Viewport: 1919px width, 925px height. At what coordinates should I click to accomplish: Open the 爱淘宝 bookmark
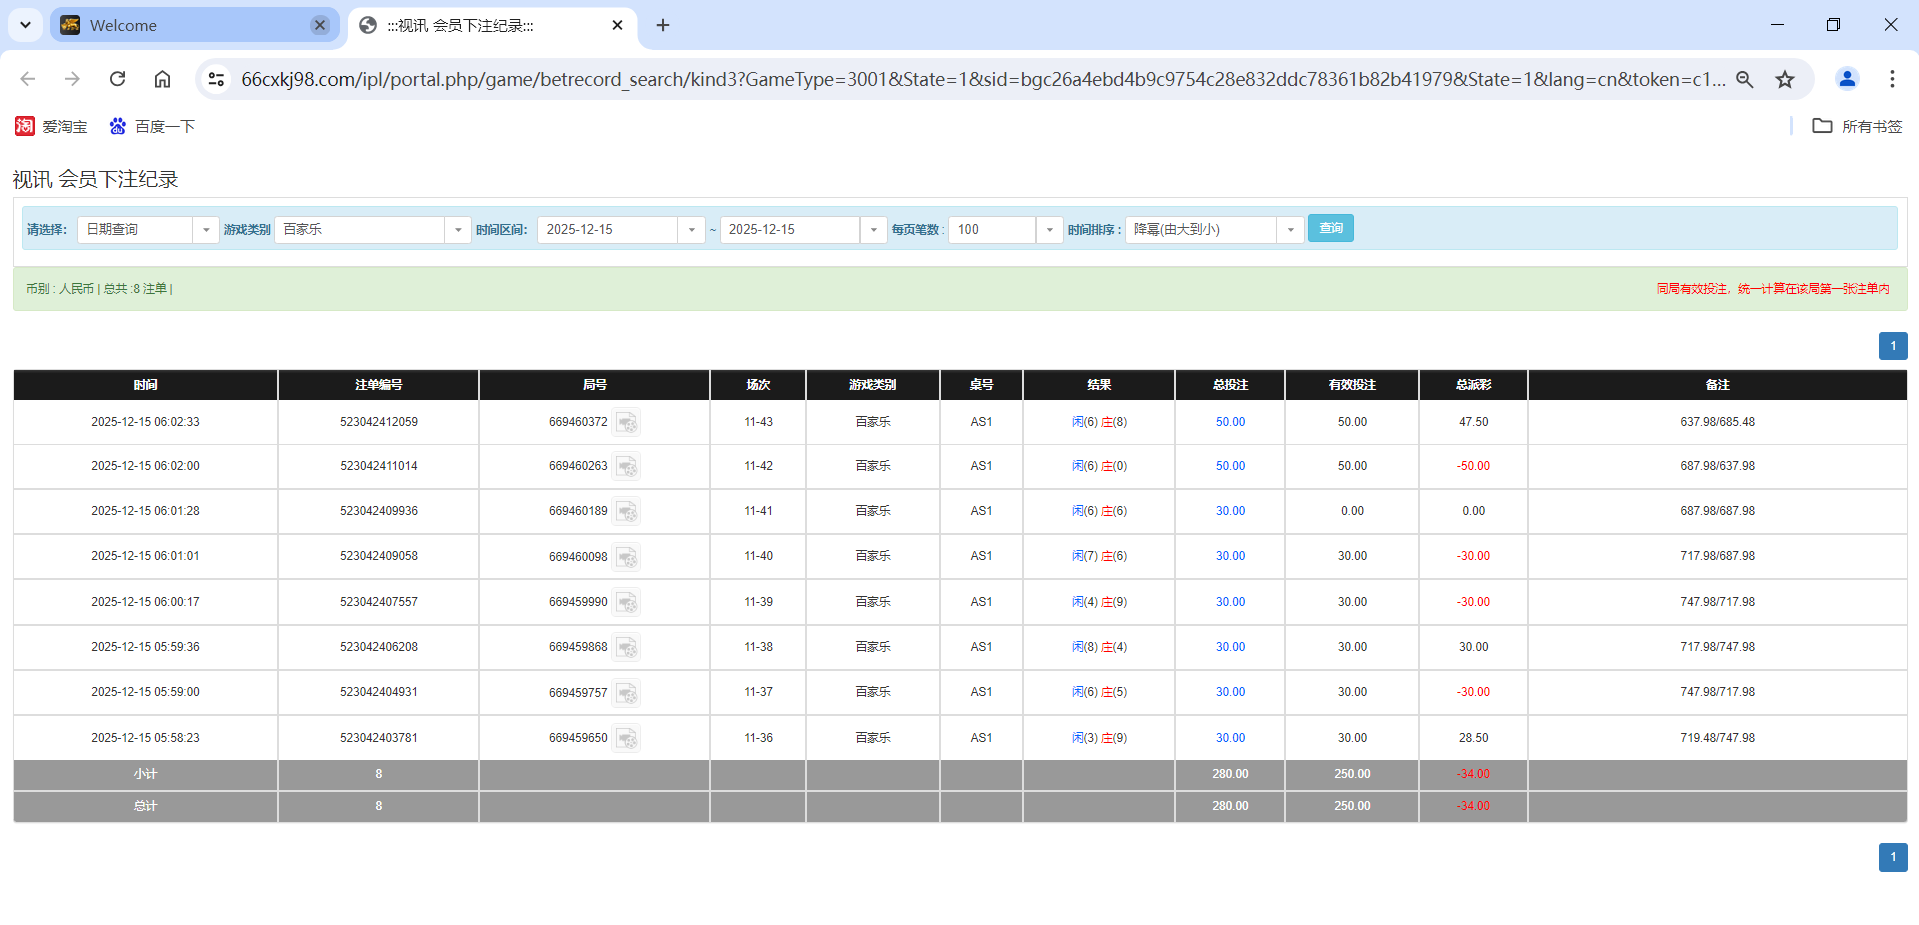(x=50, y=126)
